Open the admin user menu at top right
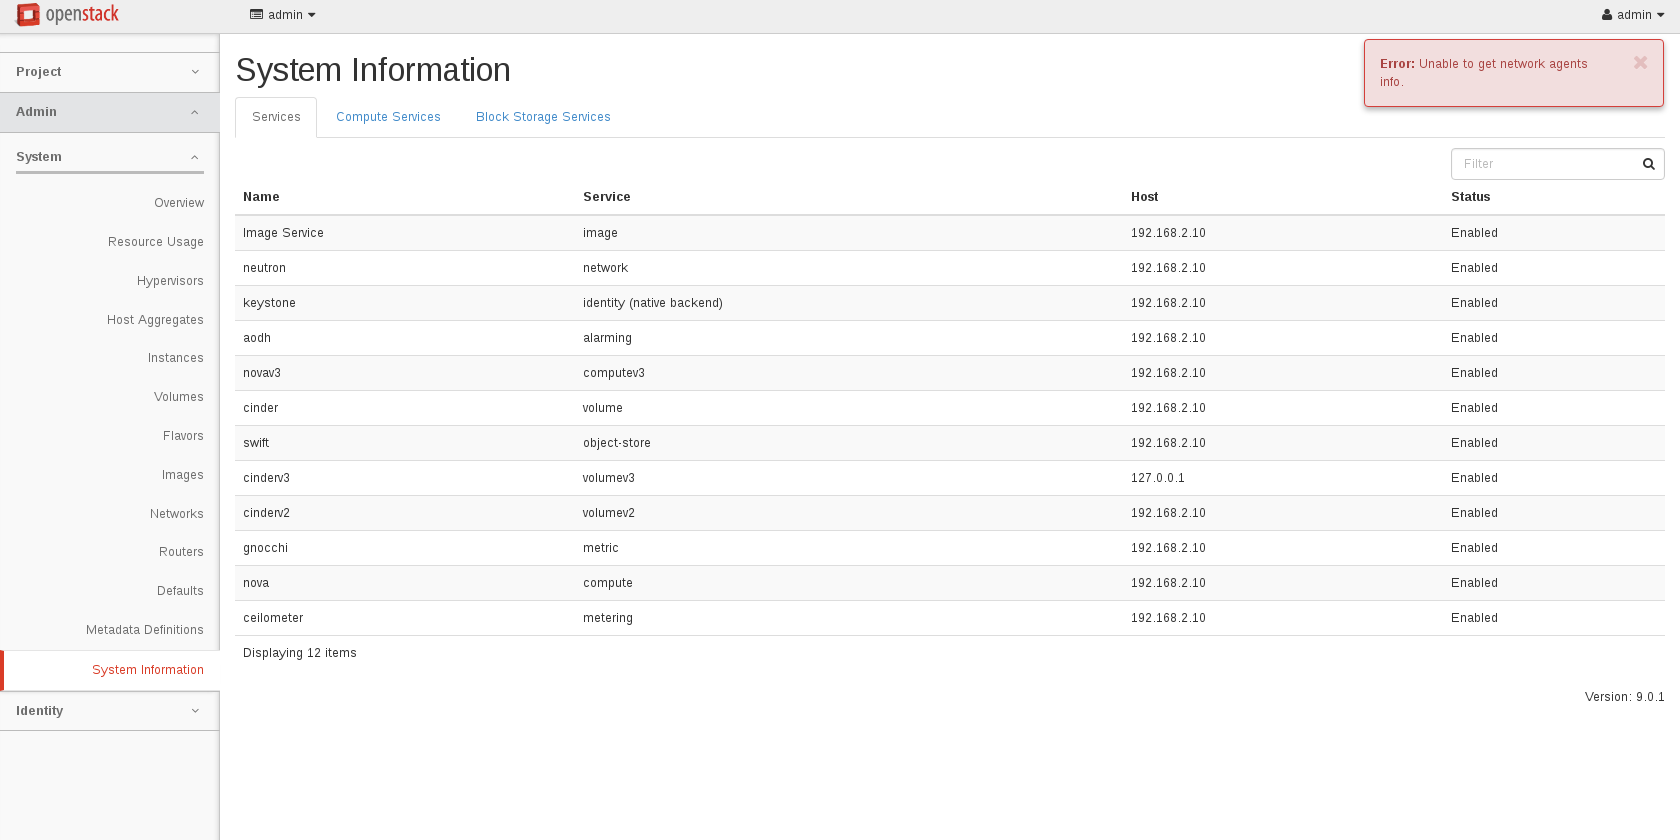The image size is (1680, 840). point(1632,15)
